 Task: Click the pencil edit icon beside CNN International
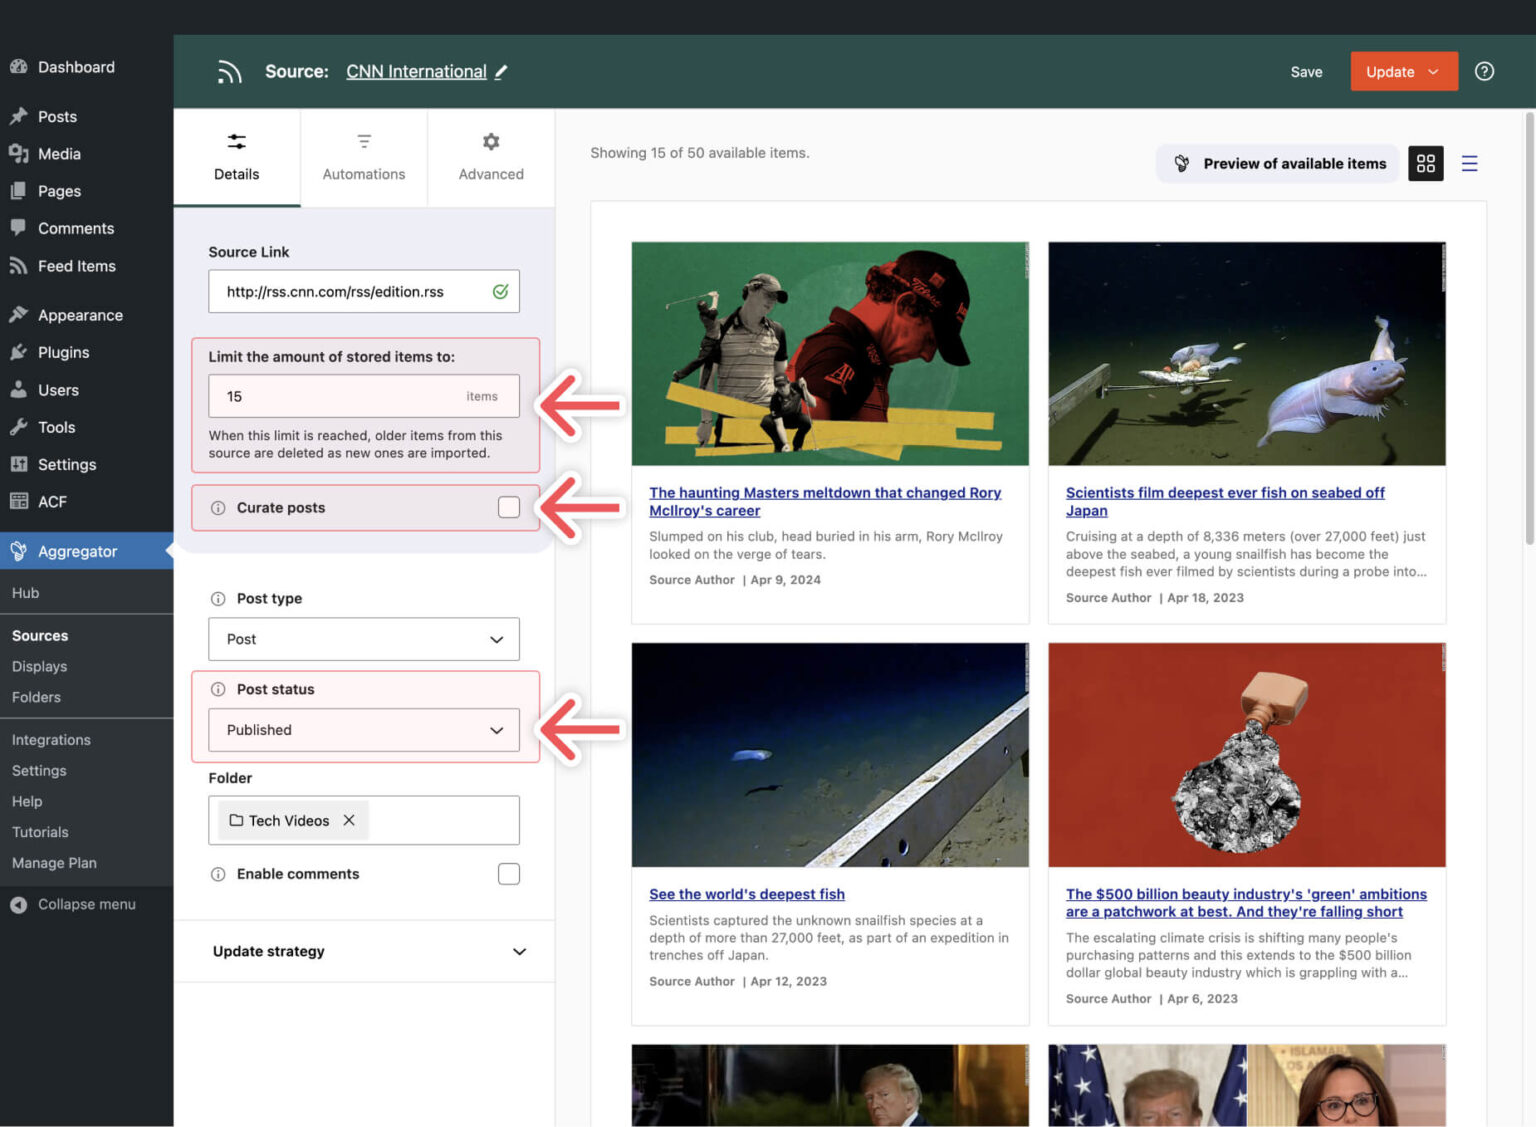(x=501, y=71)
